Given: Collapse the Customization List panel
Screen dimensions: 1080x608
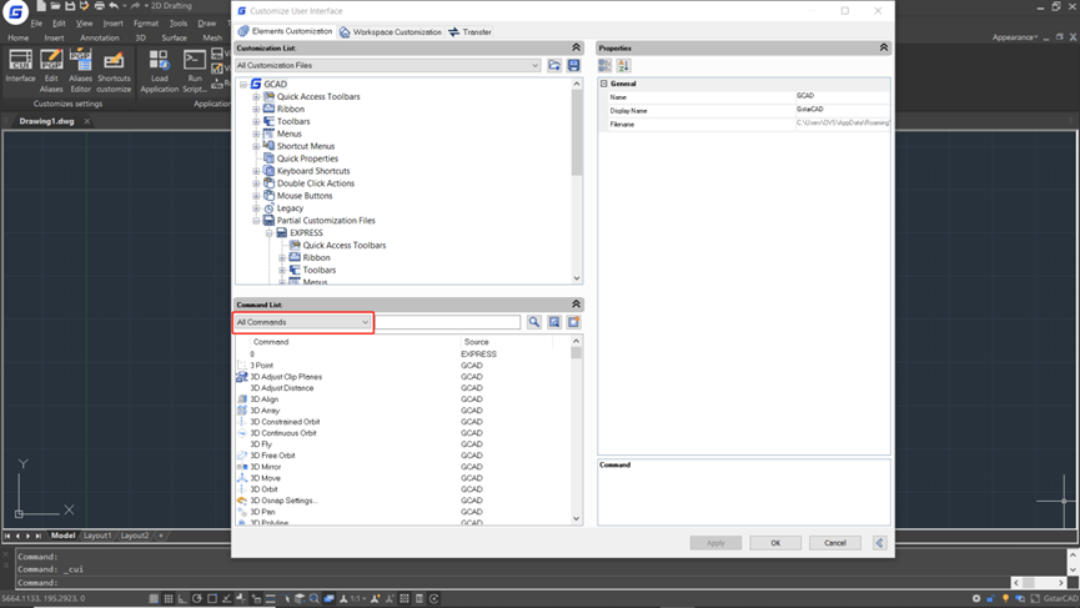Looking at the screenshot, I should (576, 48).
